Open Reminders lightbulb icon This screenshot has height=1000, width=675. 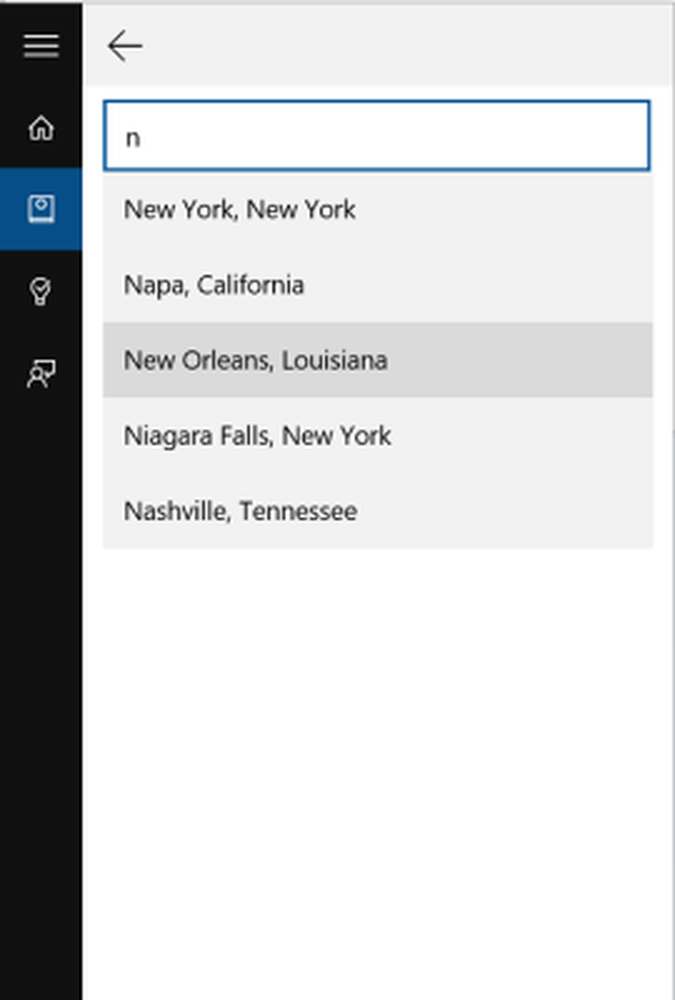coord(41,291)
